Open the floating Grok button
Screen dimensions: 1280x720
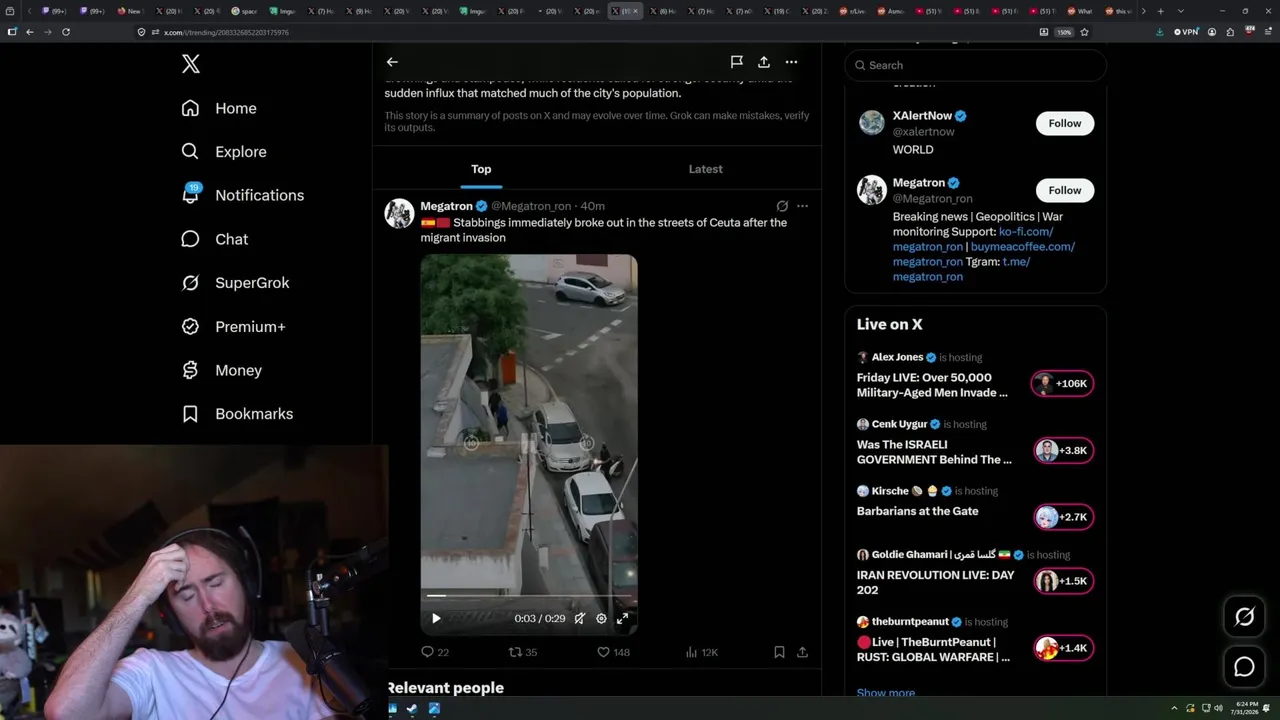point(1244,617)
